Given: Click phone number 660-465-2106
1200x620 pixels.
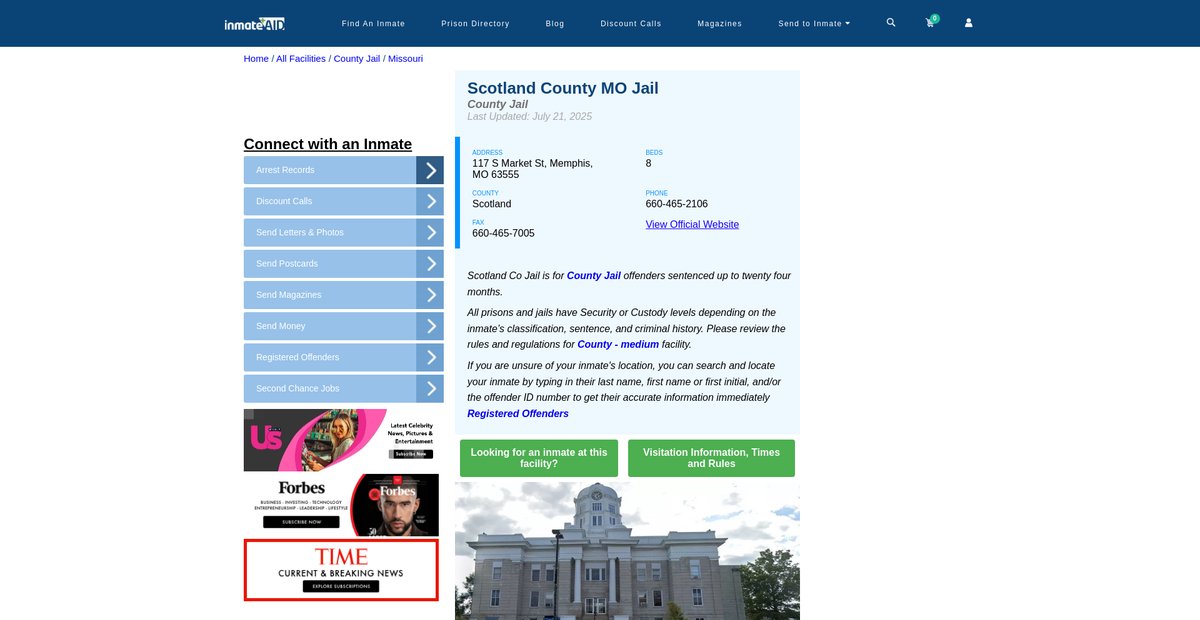Looking at the screenshot, I should [x=677, y=204].
